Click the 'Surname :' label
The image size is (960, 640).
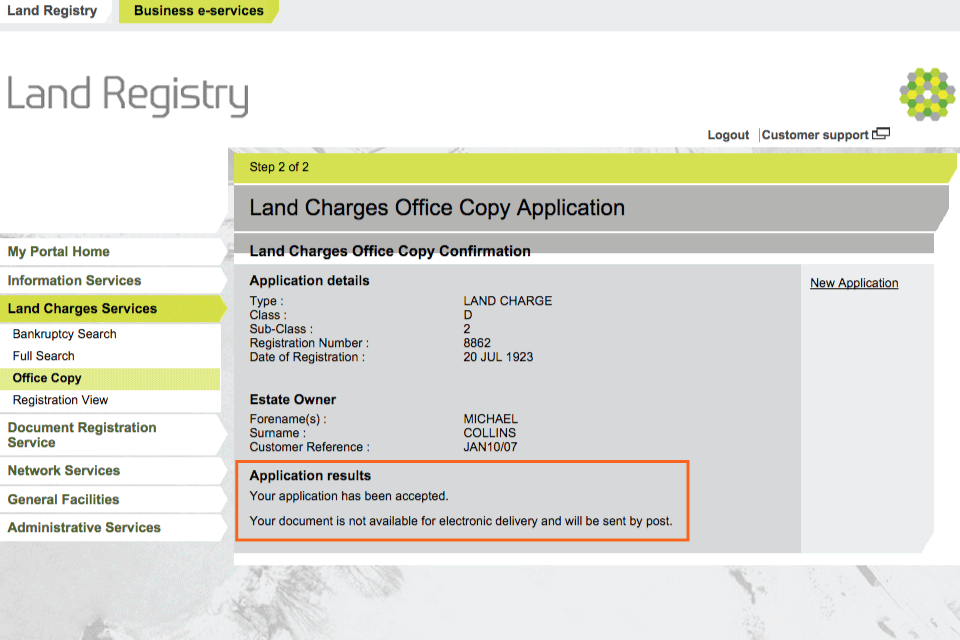pyautogui.click(x=277, y=433)
